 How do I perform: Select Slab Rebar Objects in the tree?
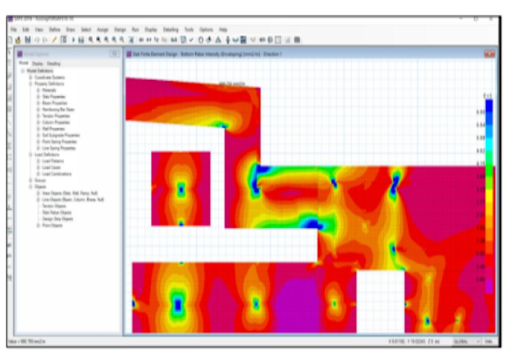tap(57, 213)
